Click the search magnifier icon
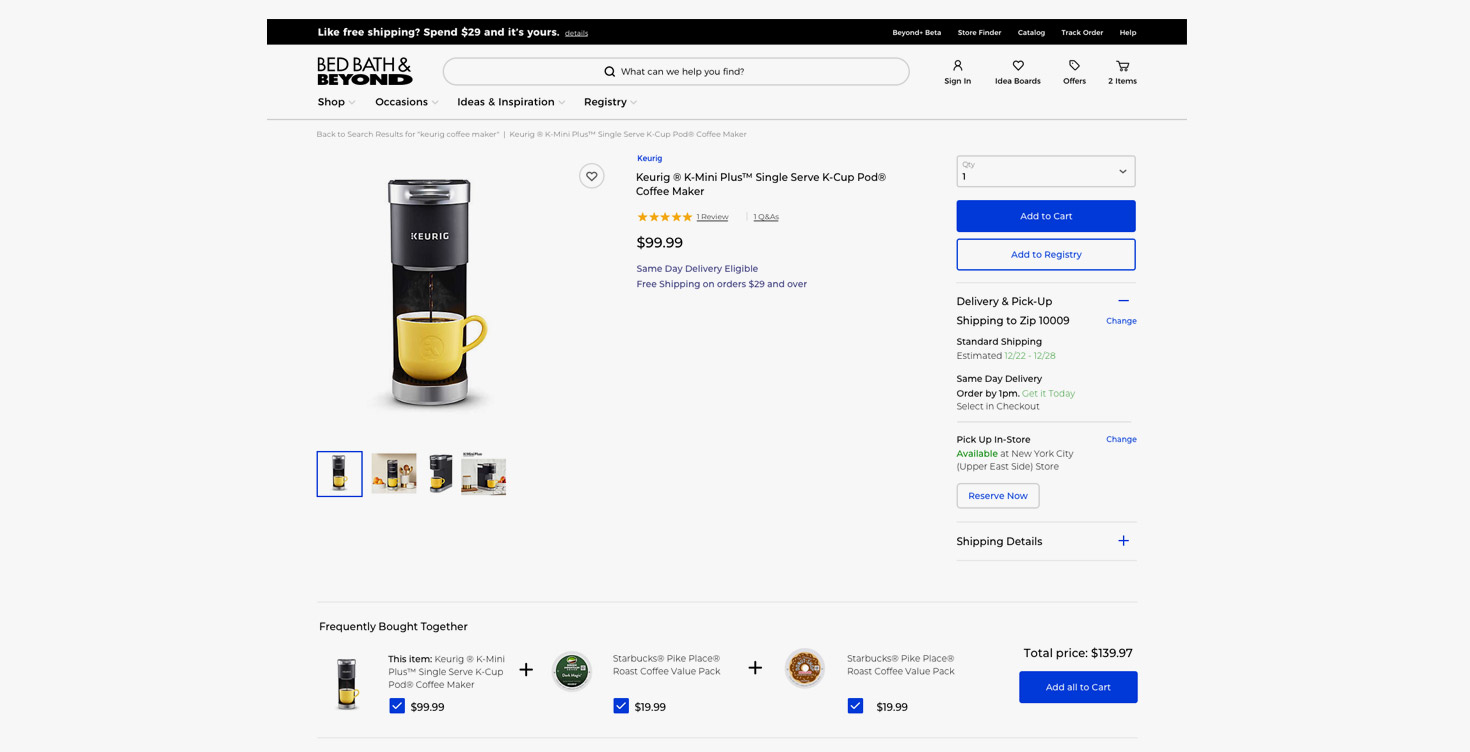The image size is (1470, 752). pyautogui.click(x=610, y=72)
